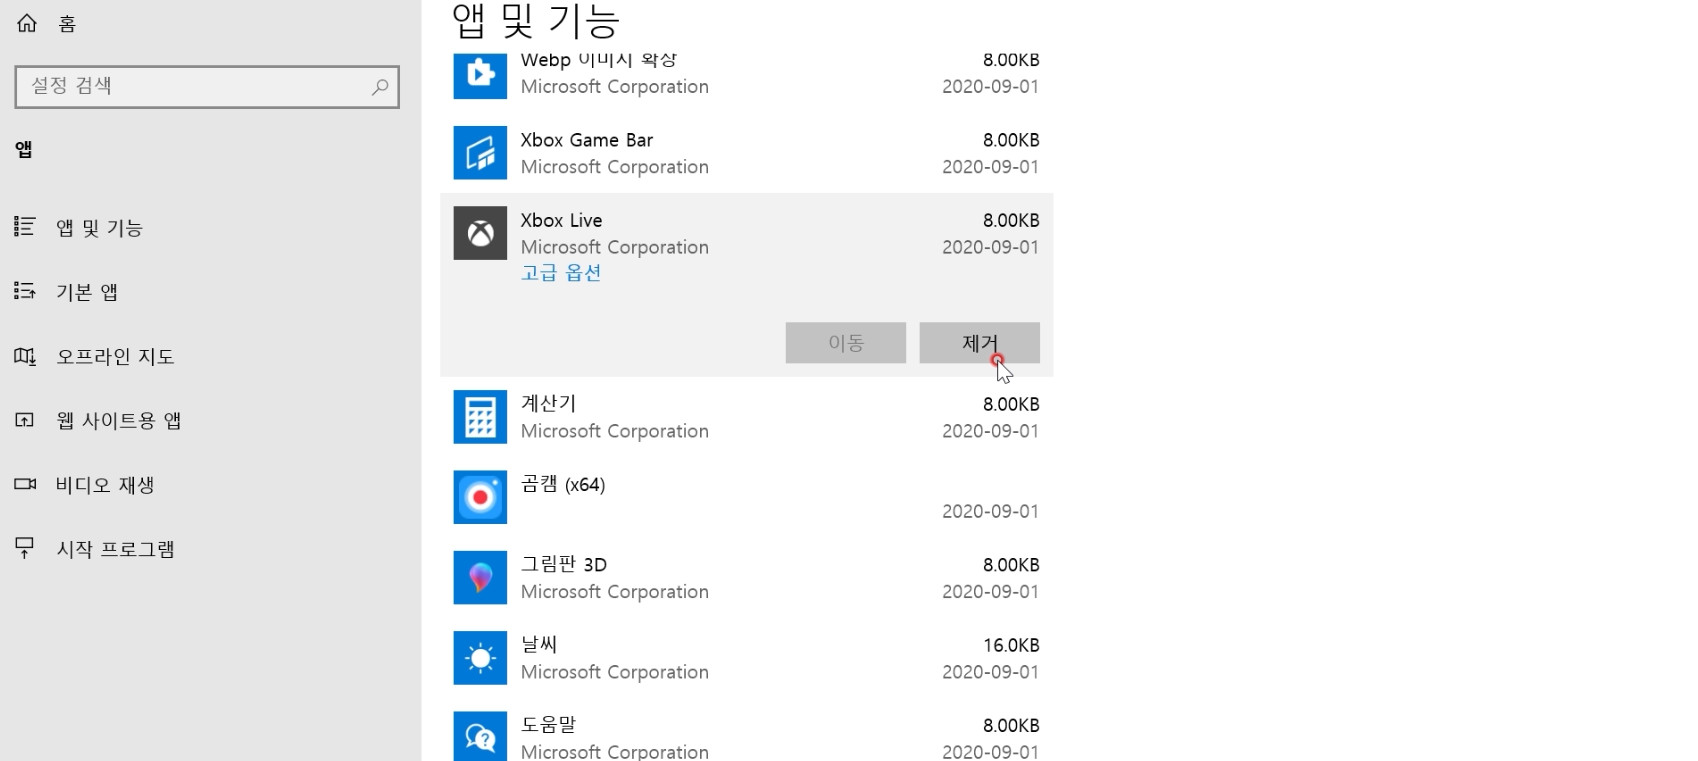Select the 도움말 app name

tap(548, 724)
